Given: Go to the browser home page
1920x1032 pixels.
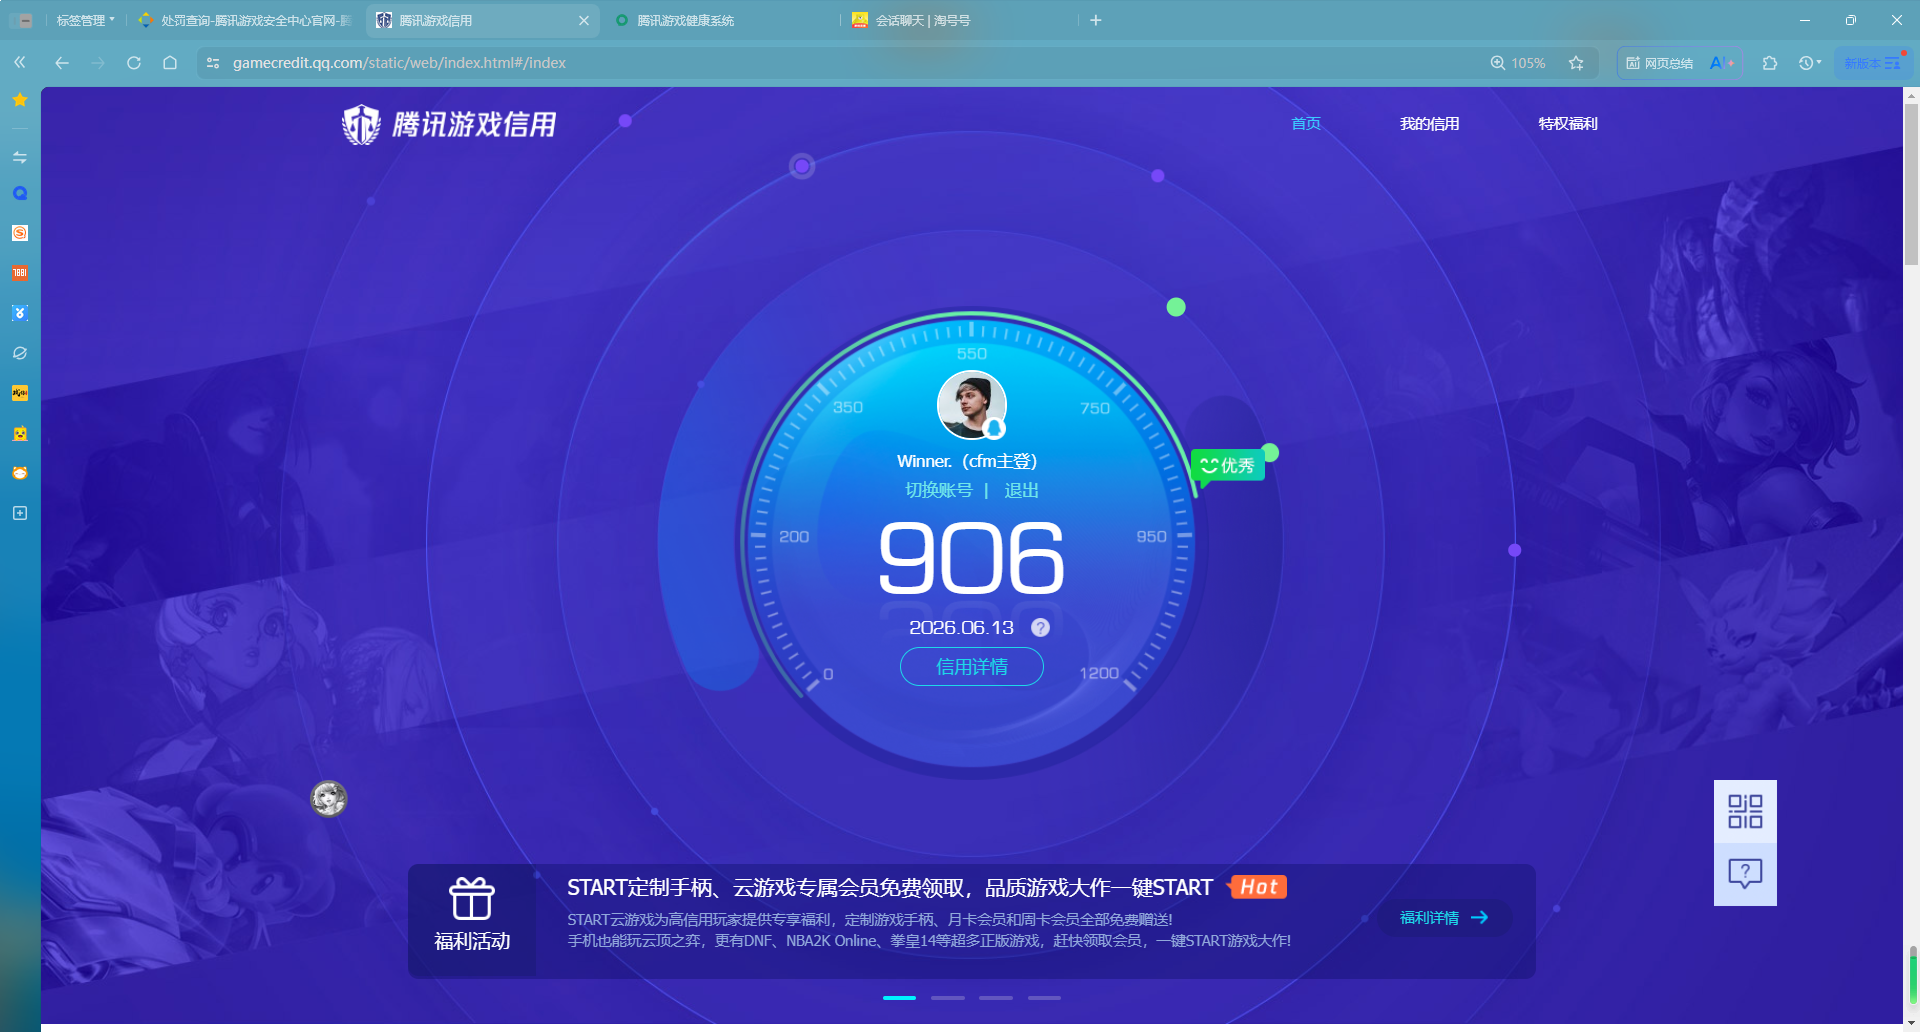Looking at the screenshot, I should (x=170, y=62).
